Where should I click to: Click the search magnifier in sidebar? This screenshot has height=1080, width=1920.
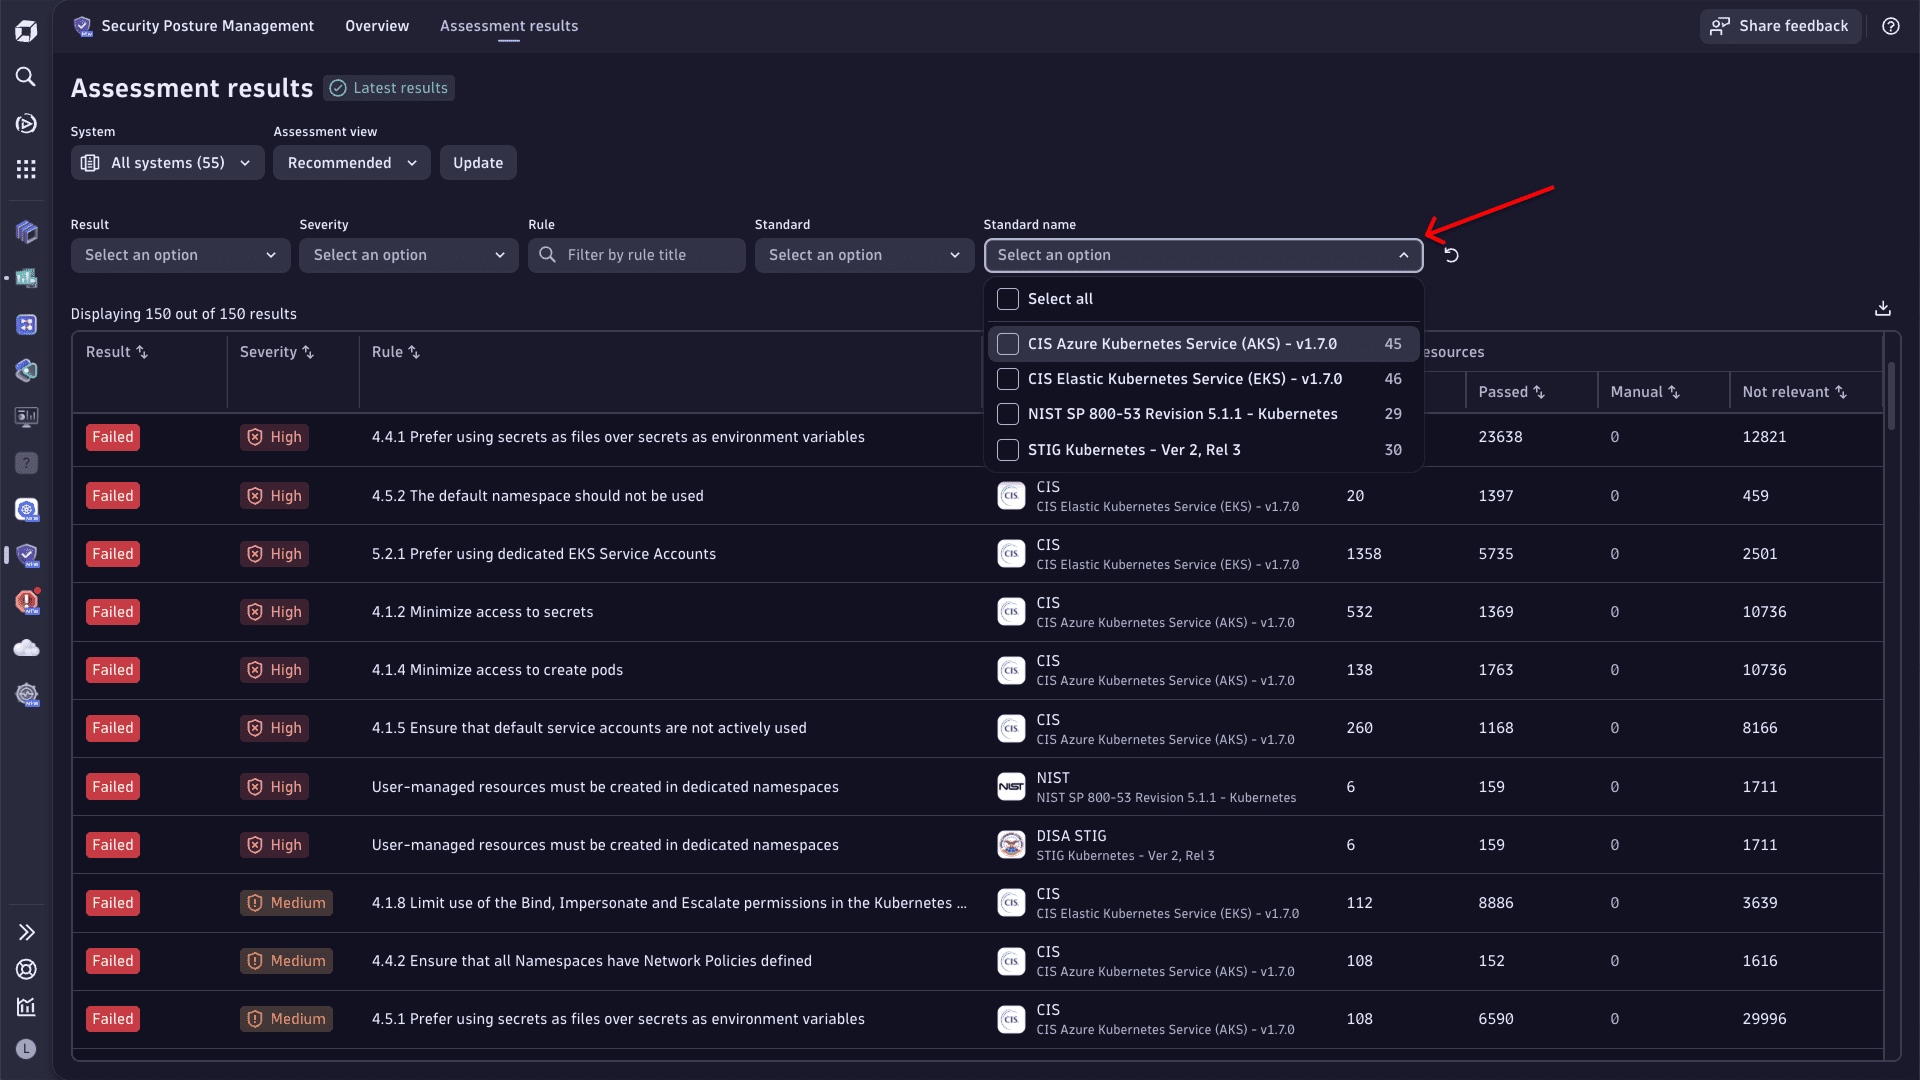point(26,77)
